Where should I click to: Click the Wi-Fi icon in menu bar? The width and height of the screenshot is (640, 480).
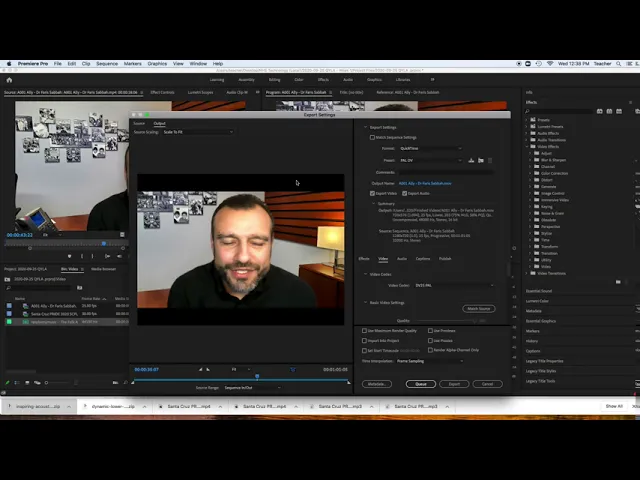[x=550, y=64]
